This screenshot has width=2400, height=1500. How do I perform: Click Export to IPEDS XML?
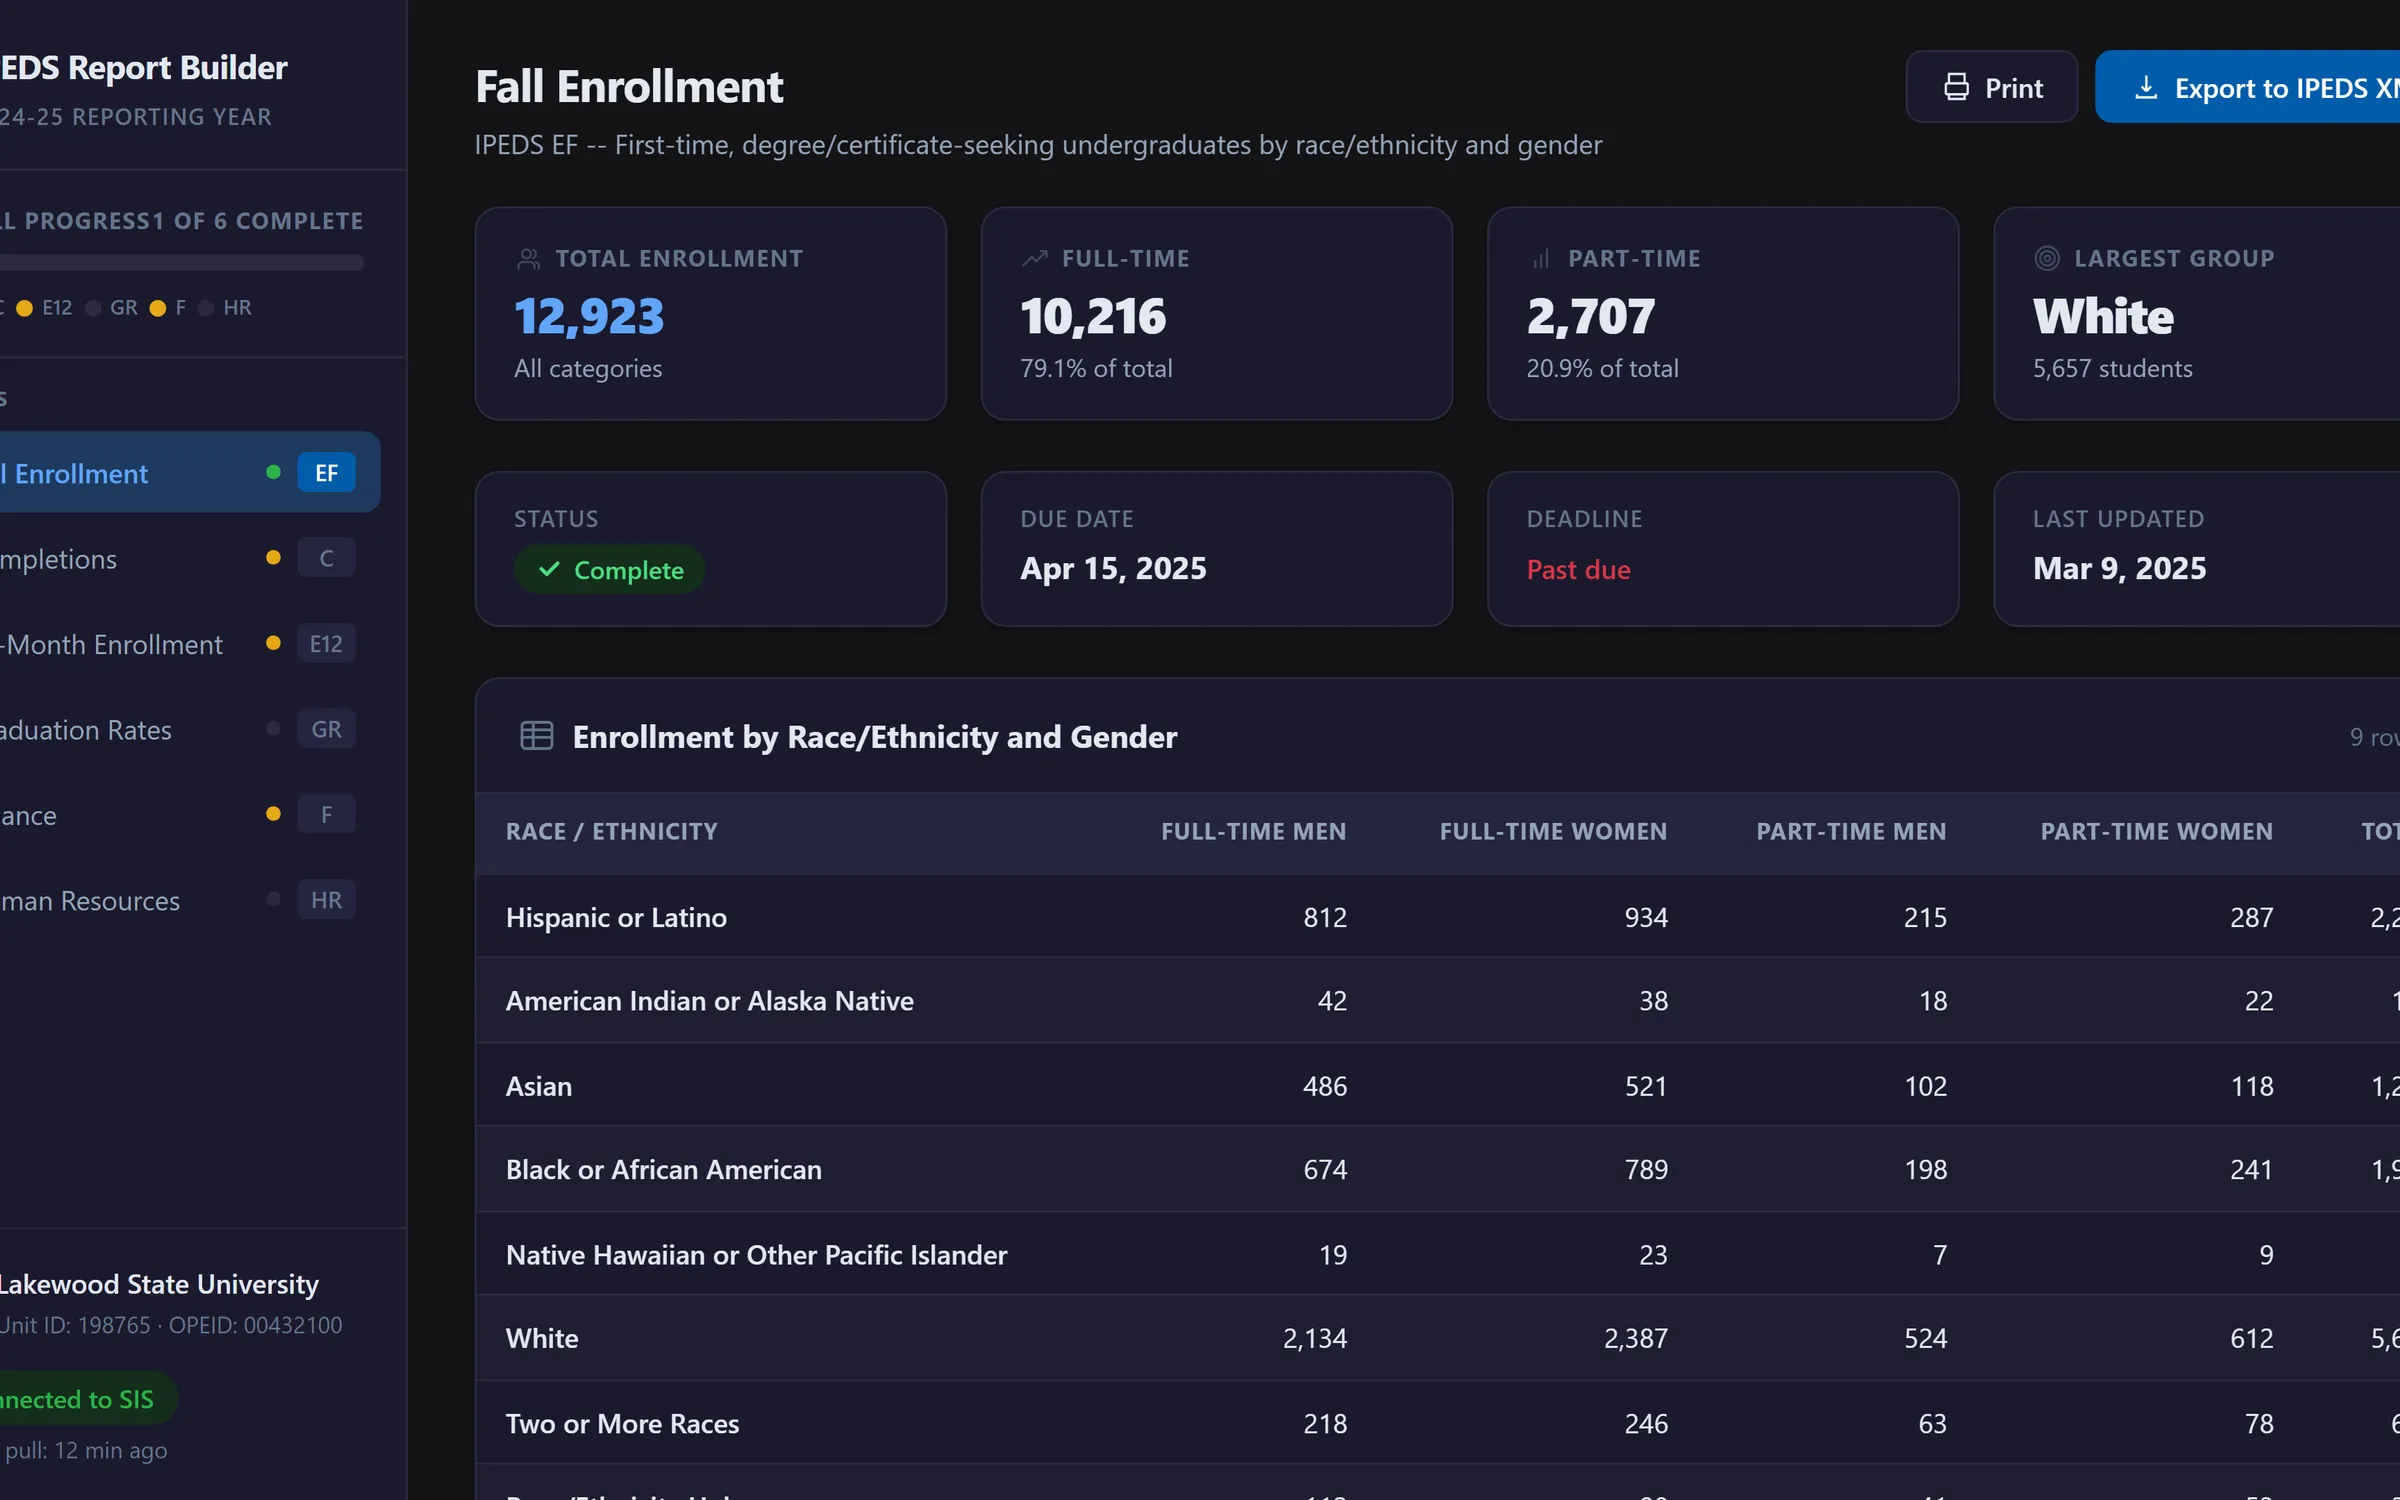[x=2270, y=87]
